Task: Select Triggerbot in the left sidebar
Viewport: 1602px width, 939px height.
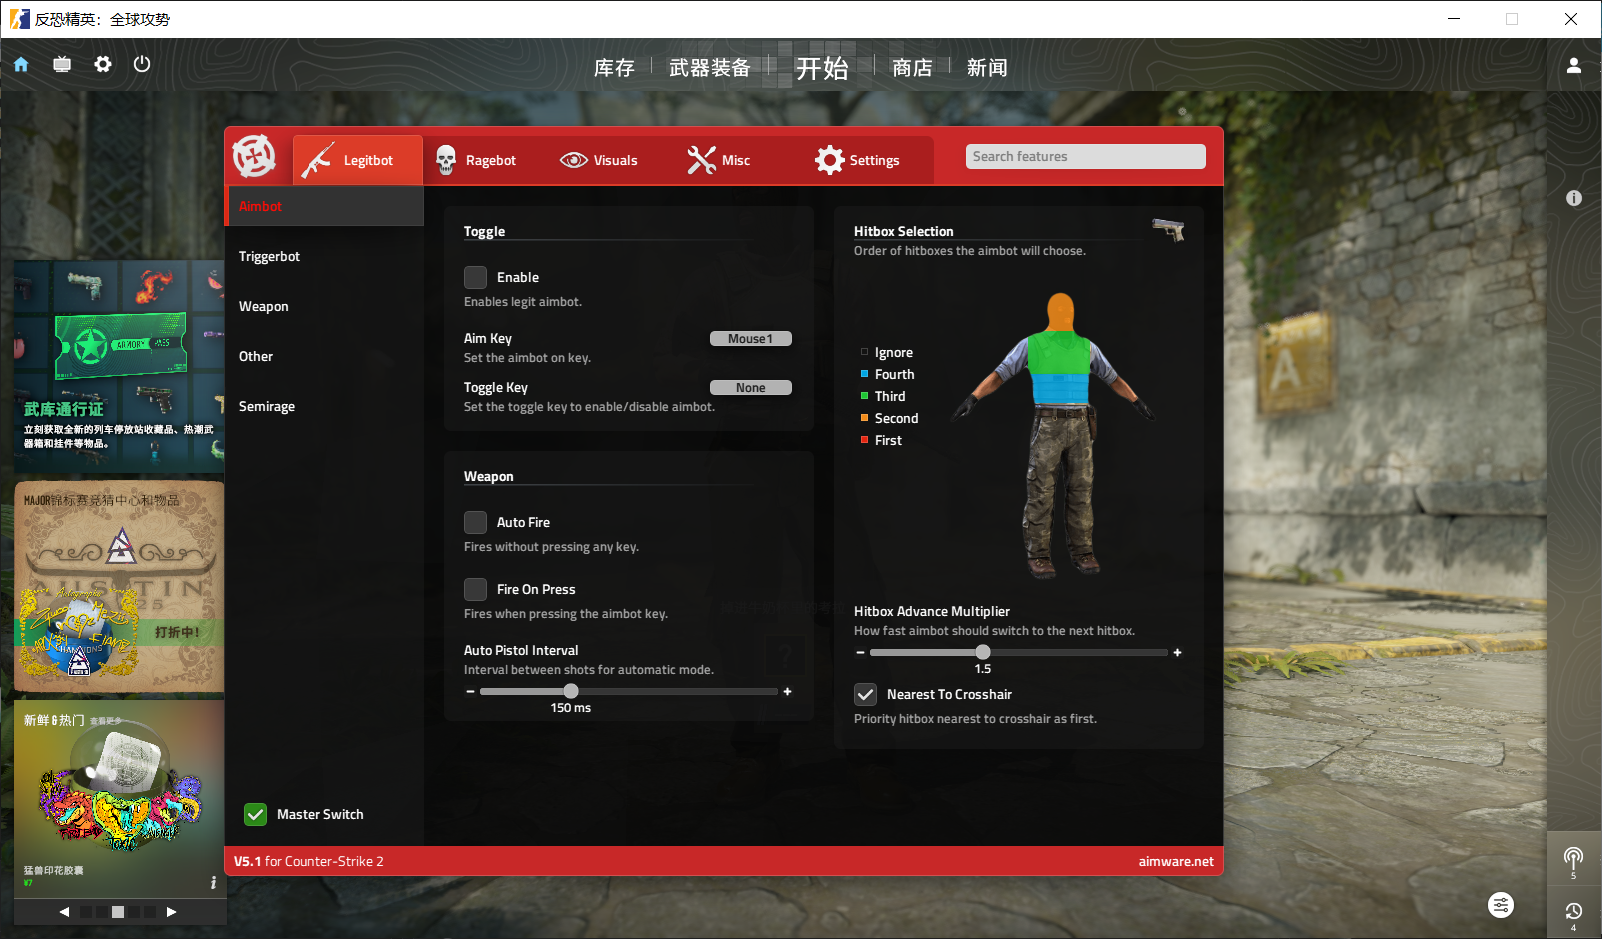Action: pos(269,256)
